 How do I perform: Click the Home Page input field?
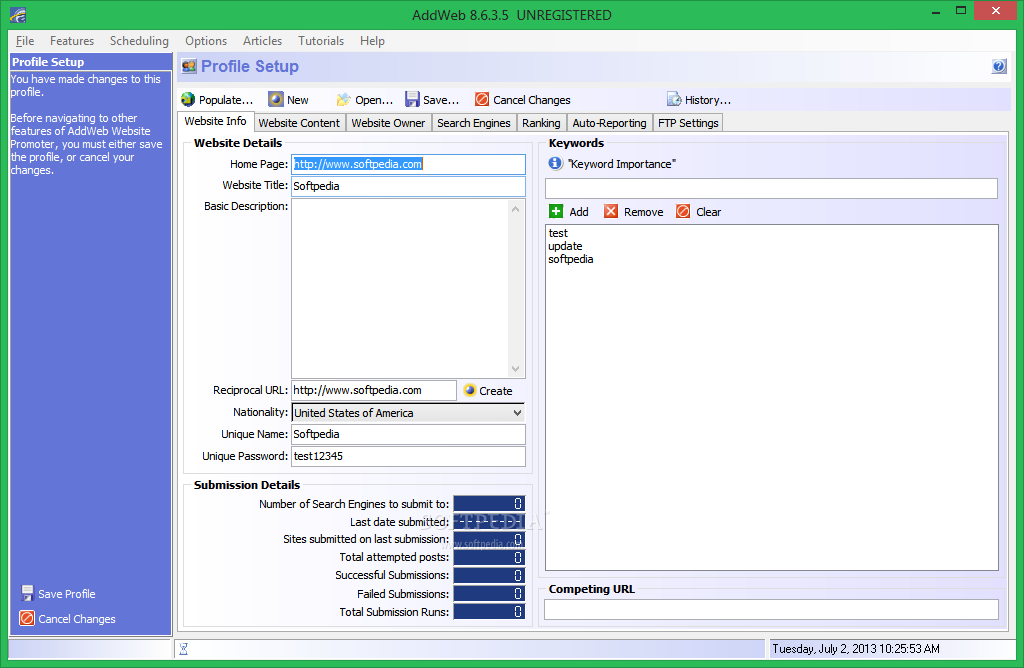[408, 164]
